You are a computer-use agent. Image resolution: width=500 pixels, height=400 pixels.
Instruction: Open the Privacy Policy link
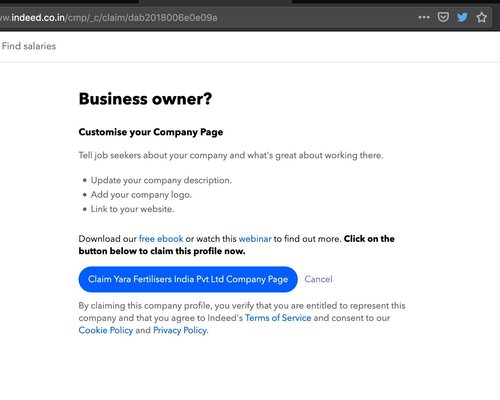pyautogui.click(x=180, y=330)
